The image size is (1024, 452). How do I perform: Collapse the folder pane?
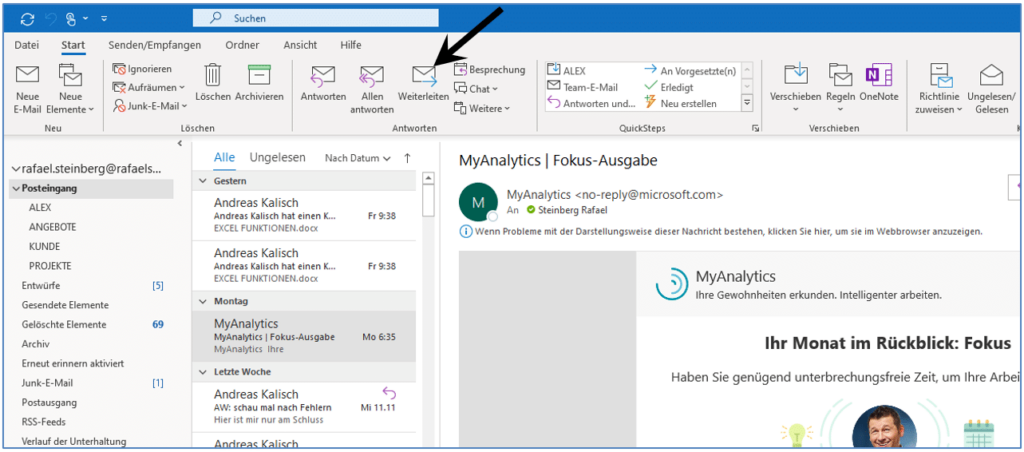coord(180,144)
